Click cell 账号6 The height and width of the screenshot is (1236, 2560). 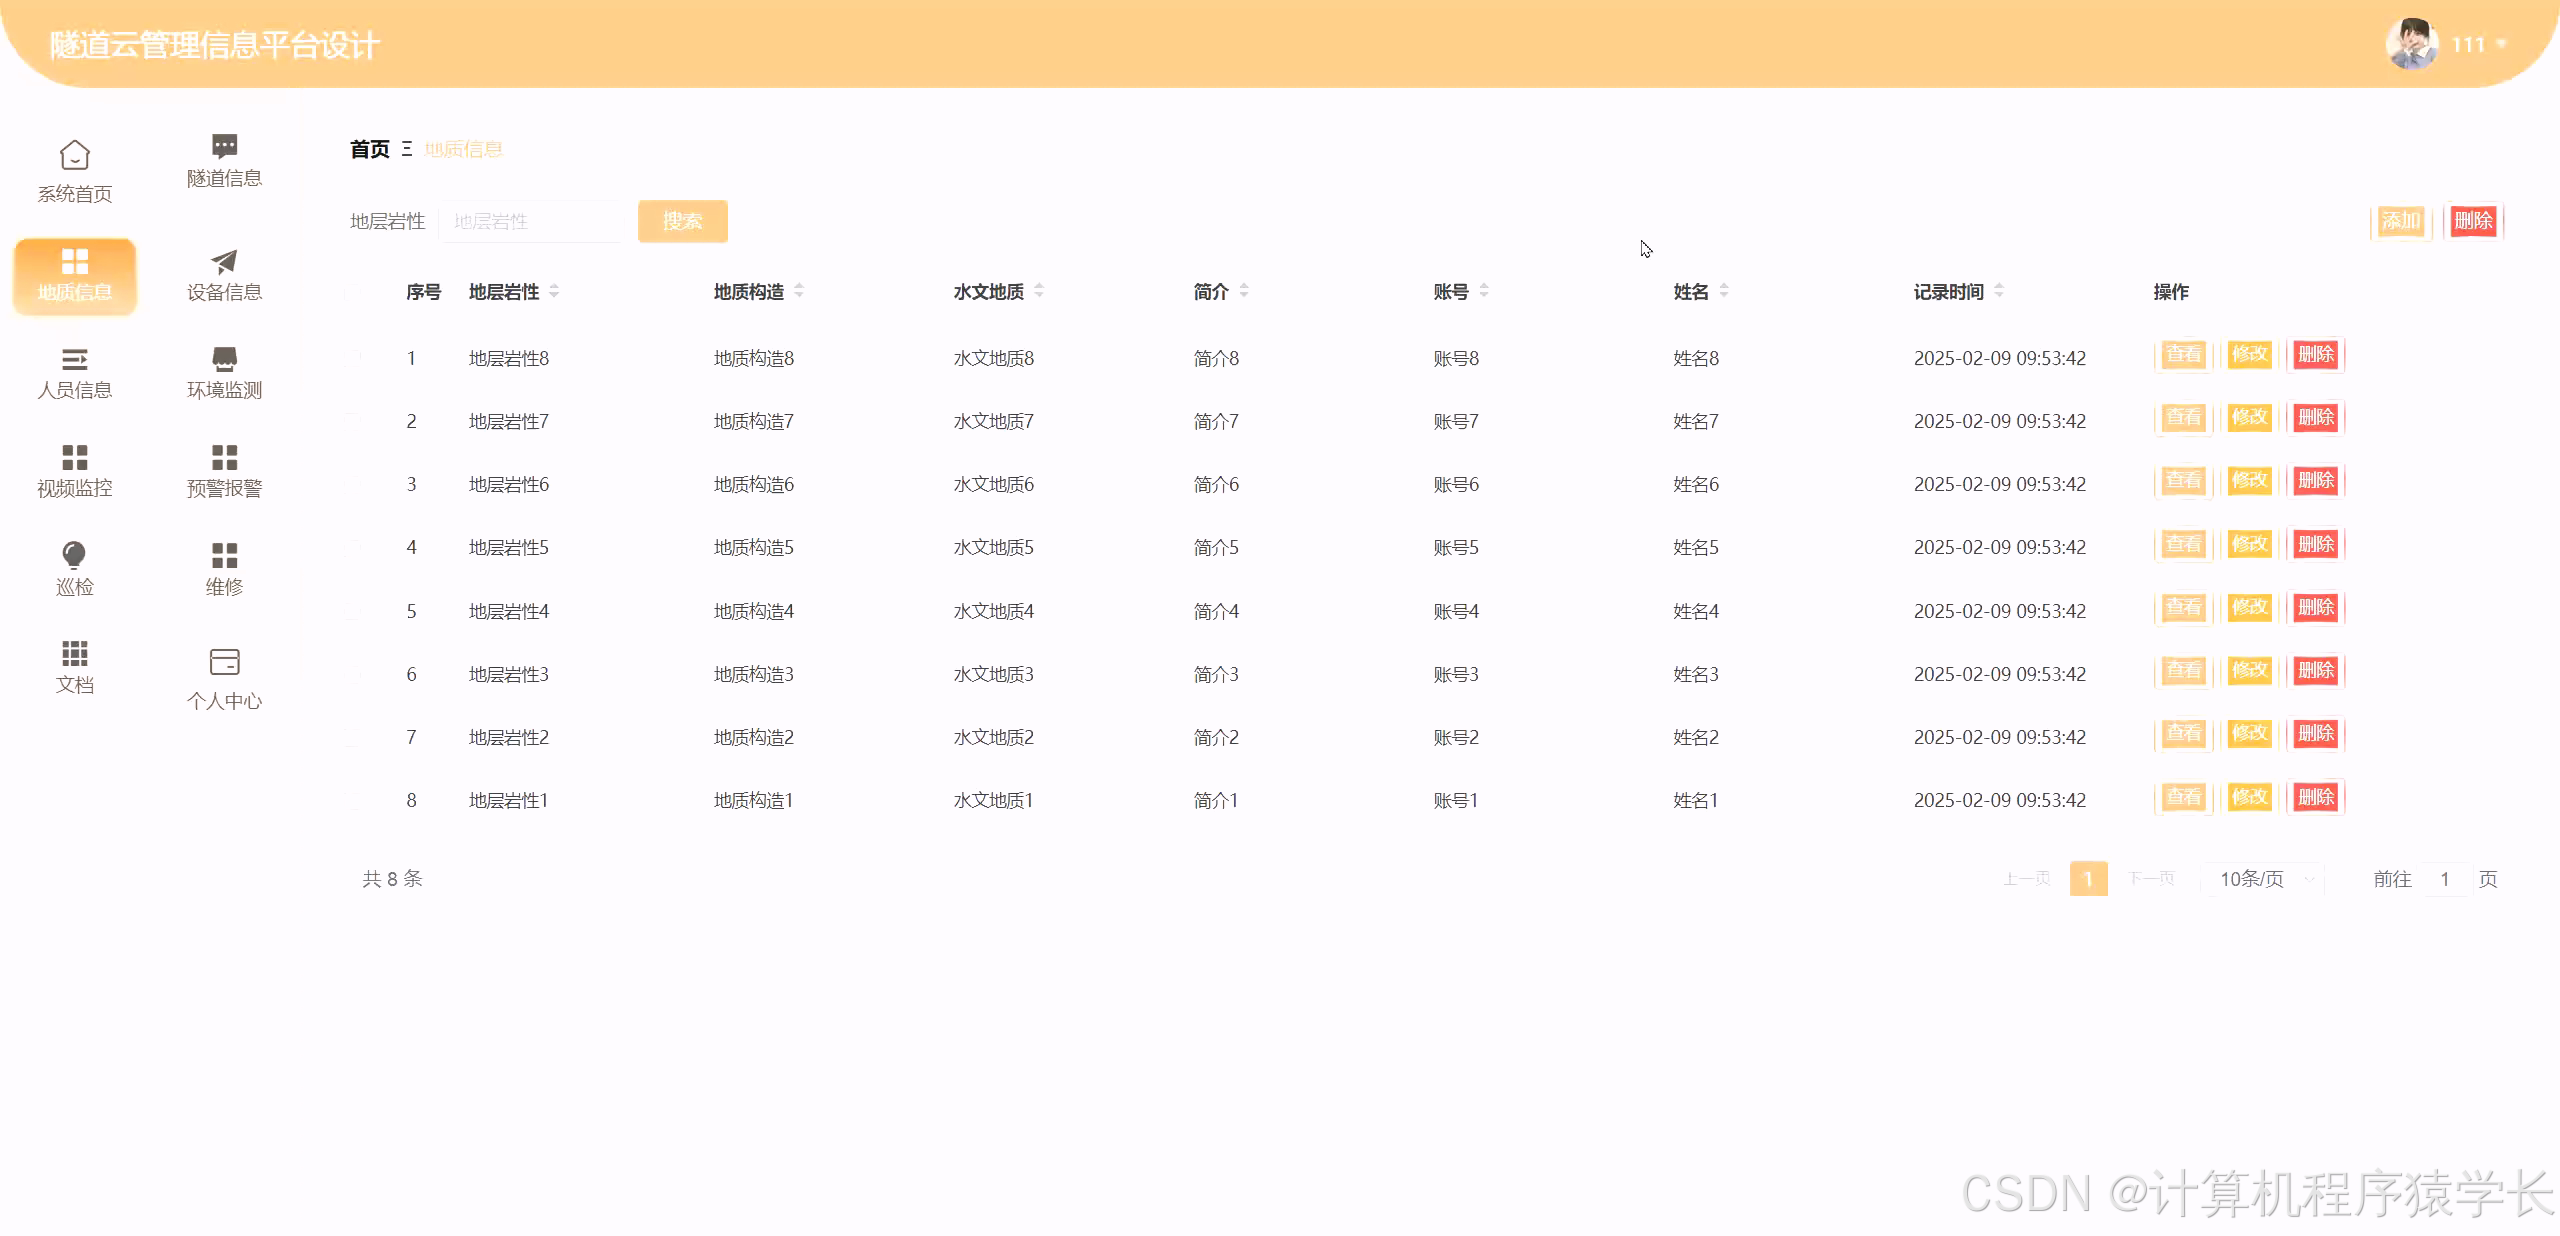[1456, 485]
